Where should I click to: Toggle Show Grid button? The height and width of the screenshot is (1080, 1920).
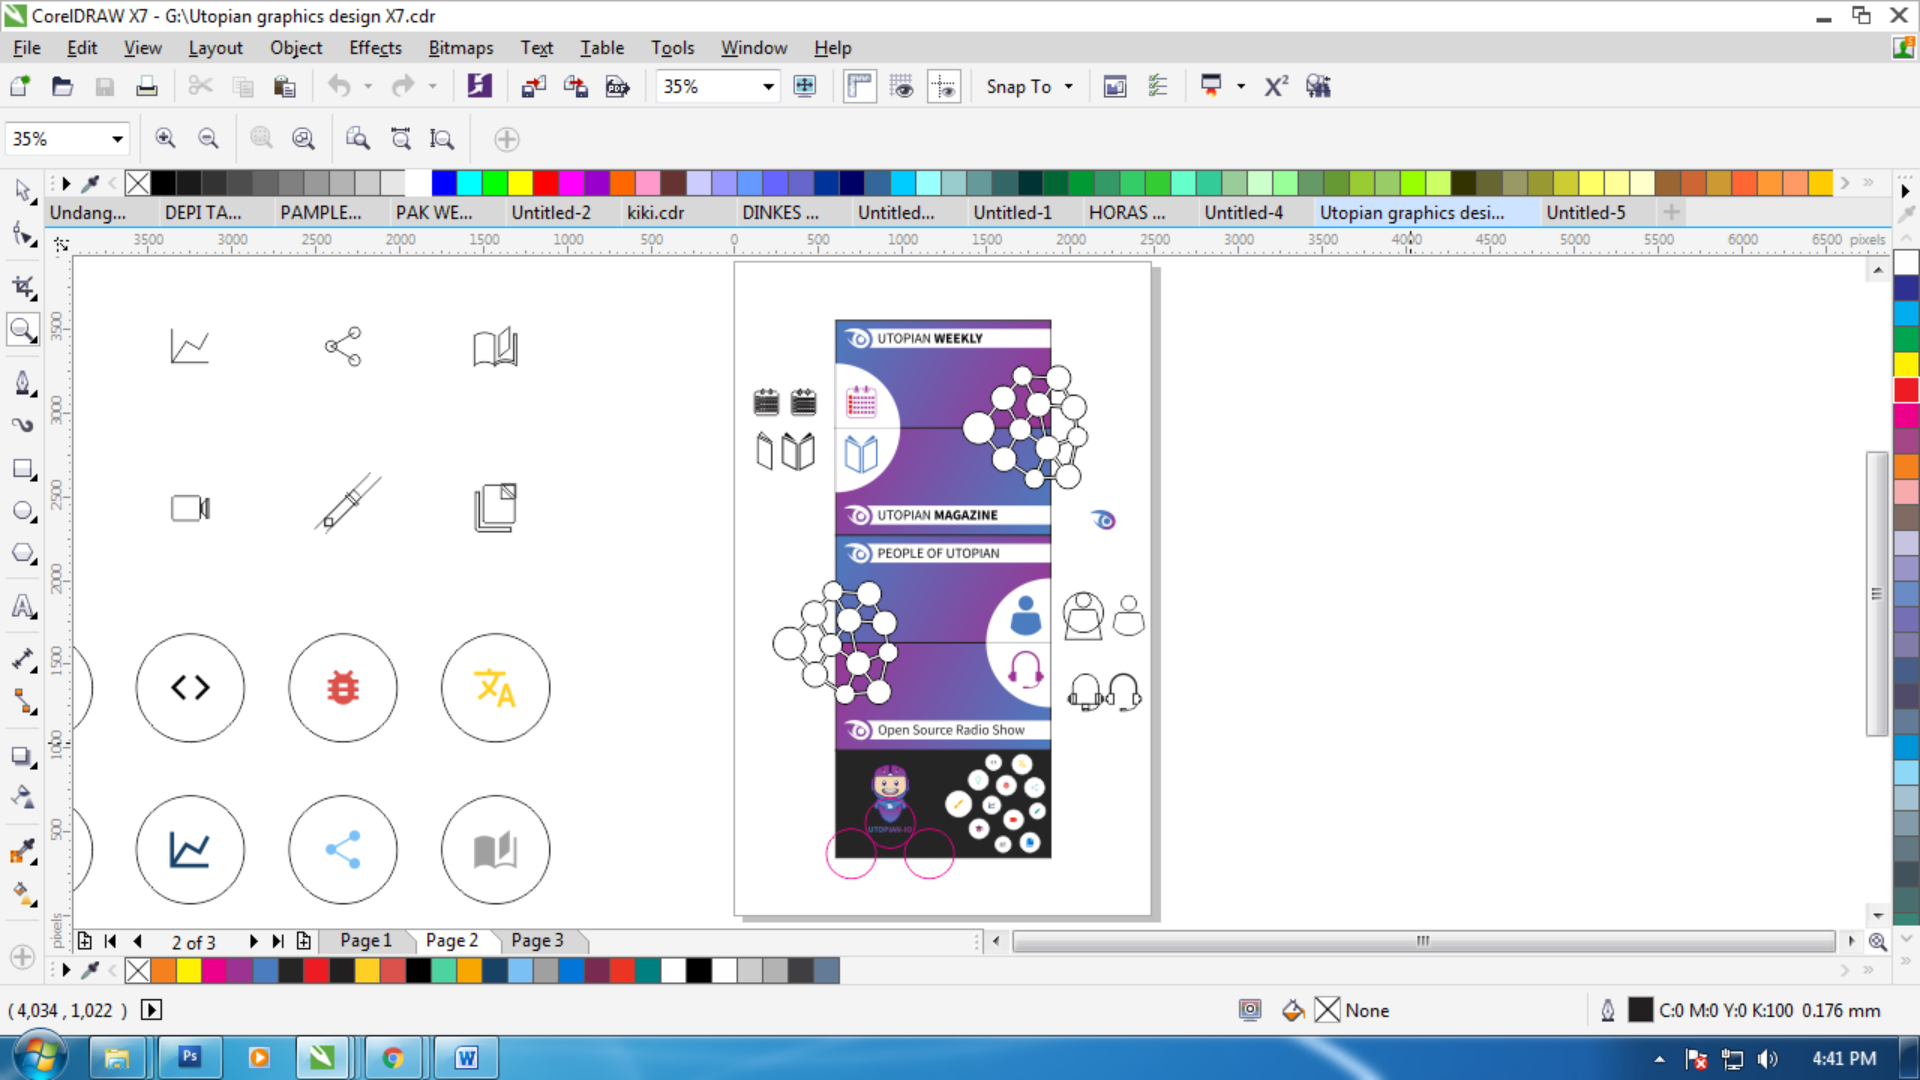coord(901,86)
